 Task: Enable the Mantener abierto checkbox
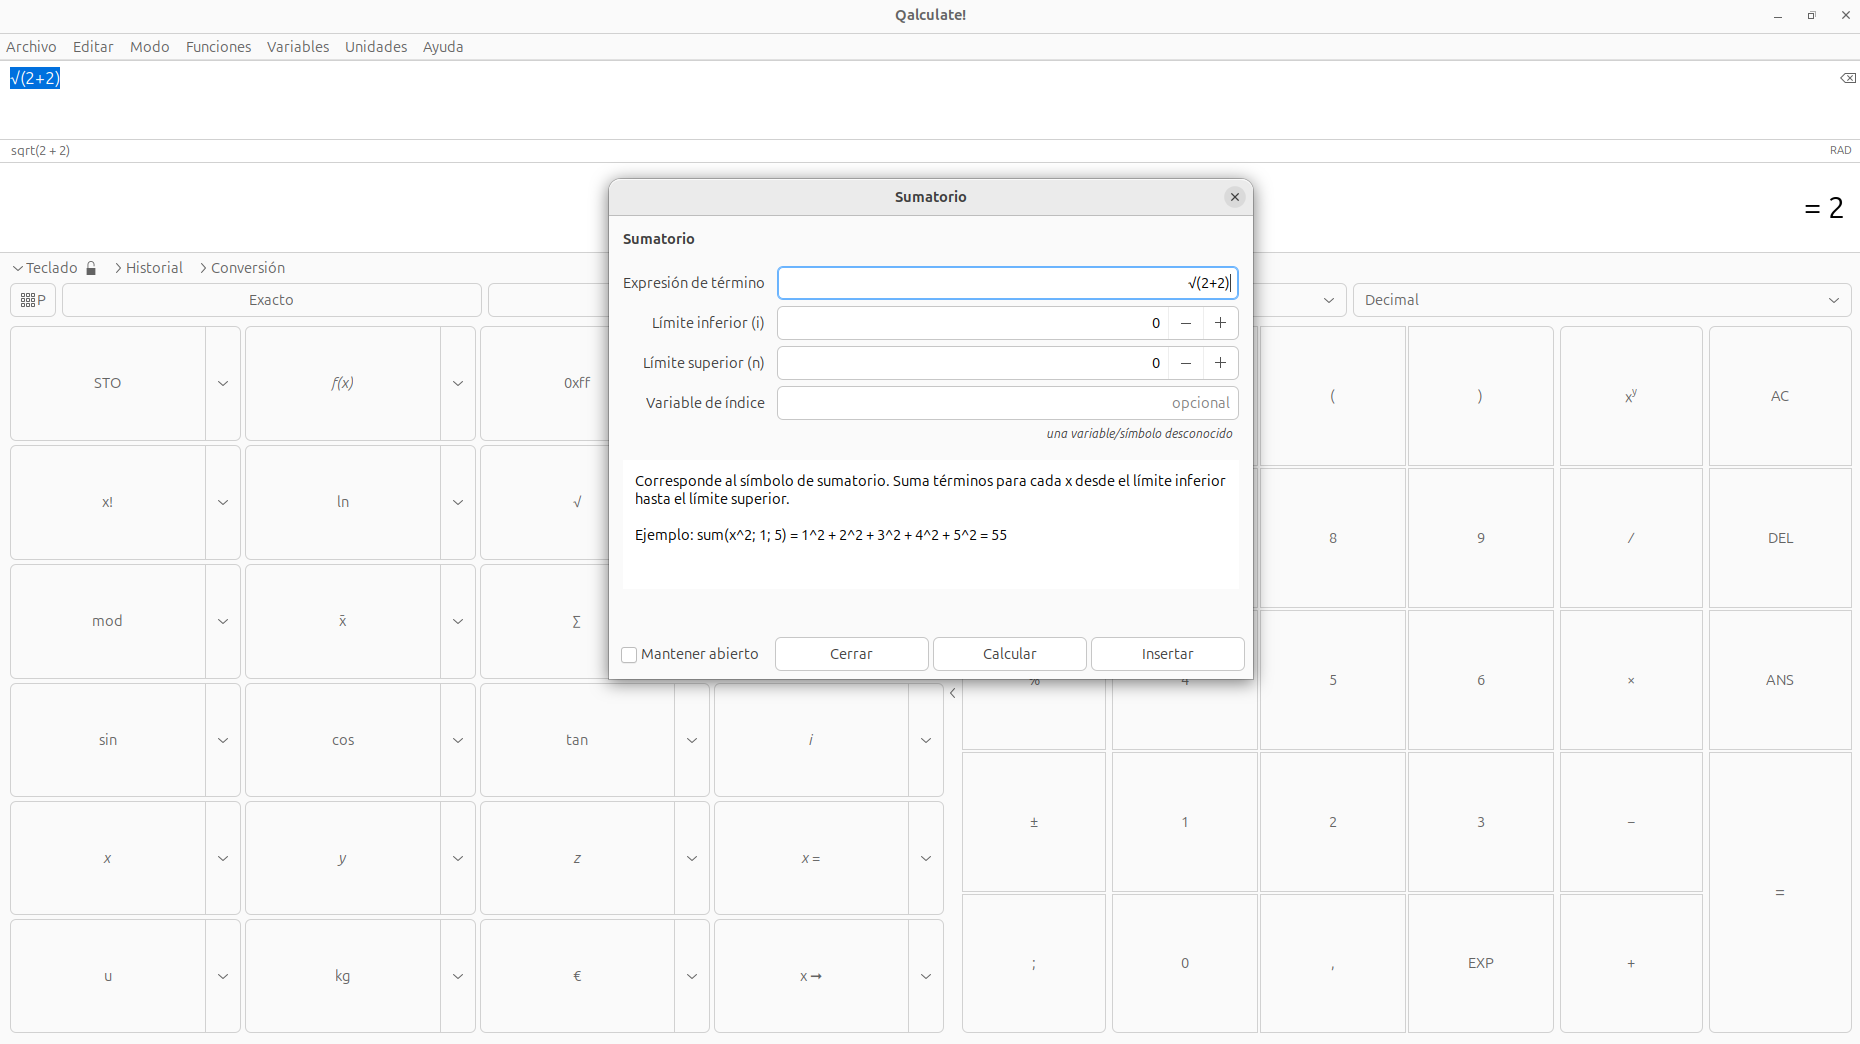[629, 655]
